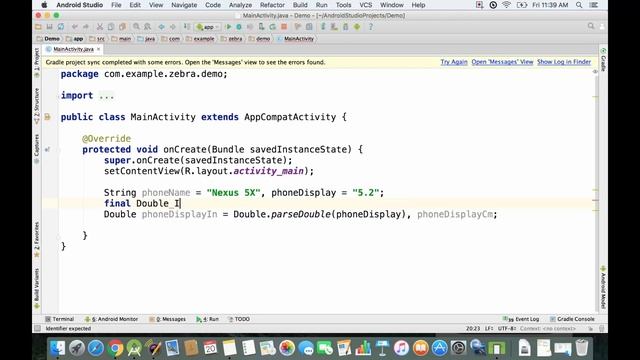Screen dimensions: 640x360
Task: Close the MainActivity.java tab
Action: point(98,49)
